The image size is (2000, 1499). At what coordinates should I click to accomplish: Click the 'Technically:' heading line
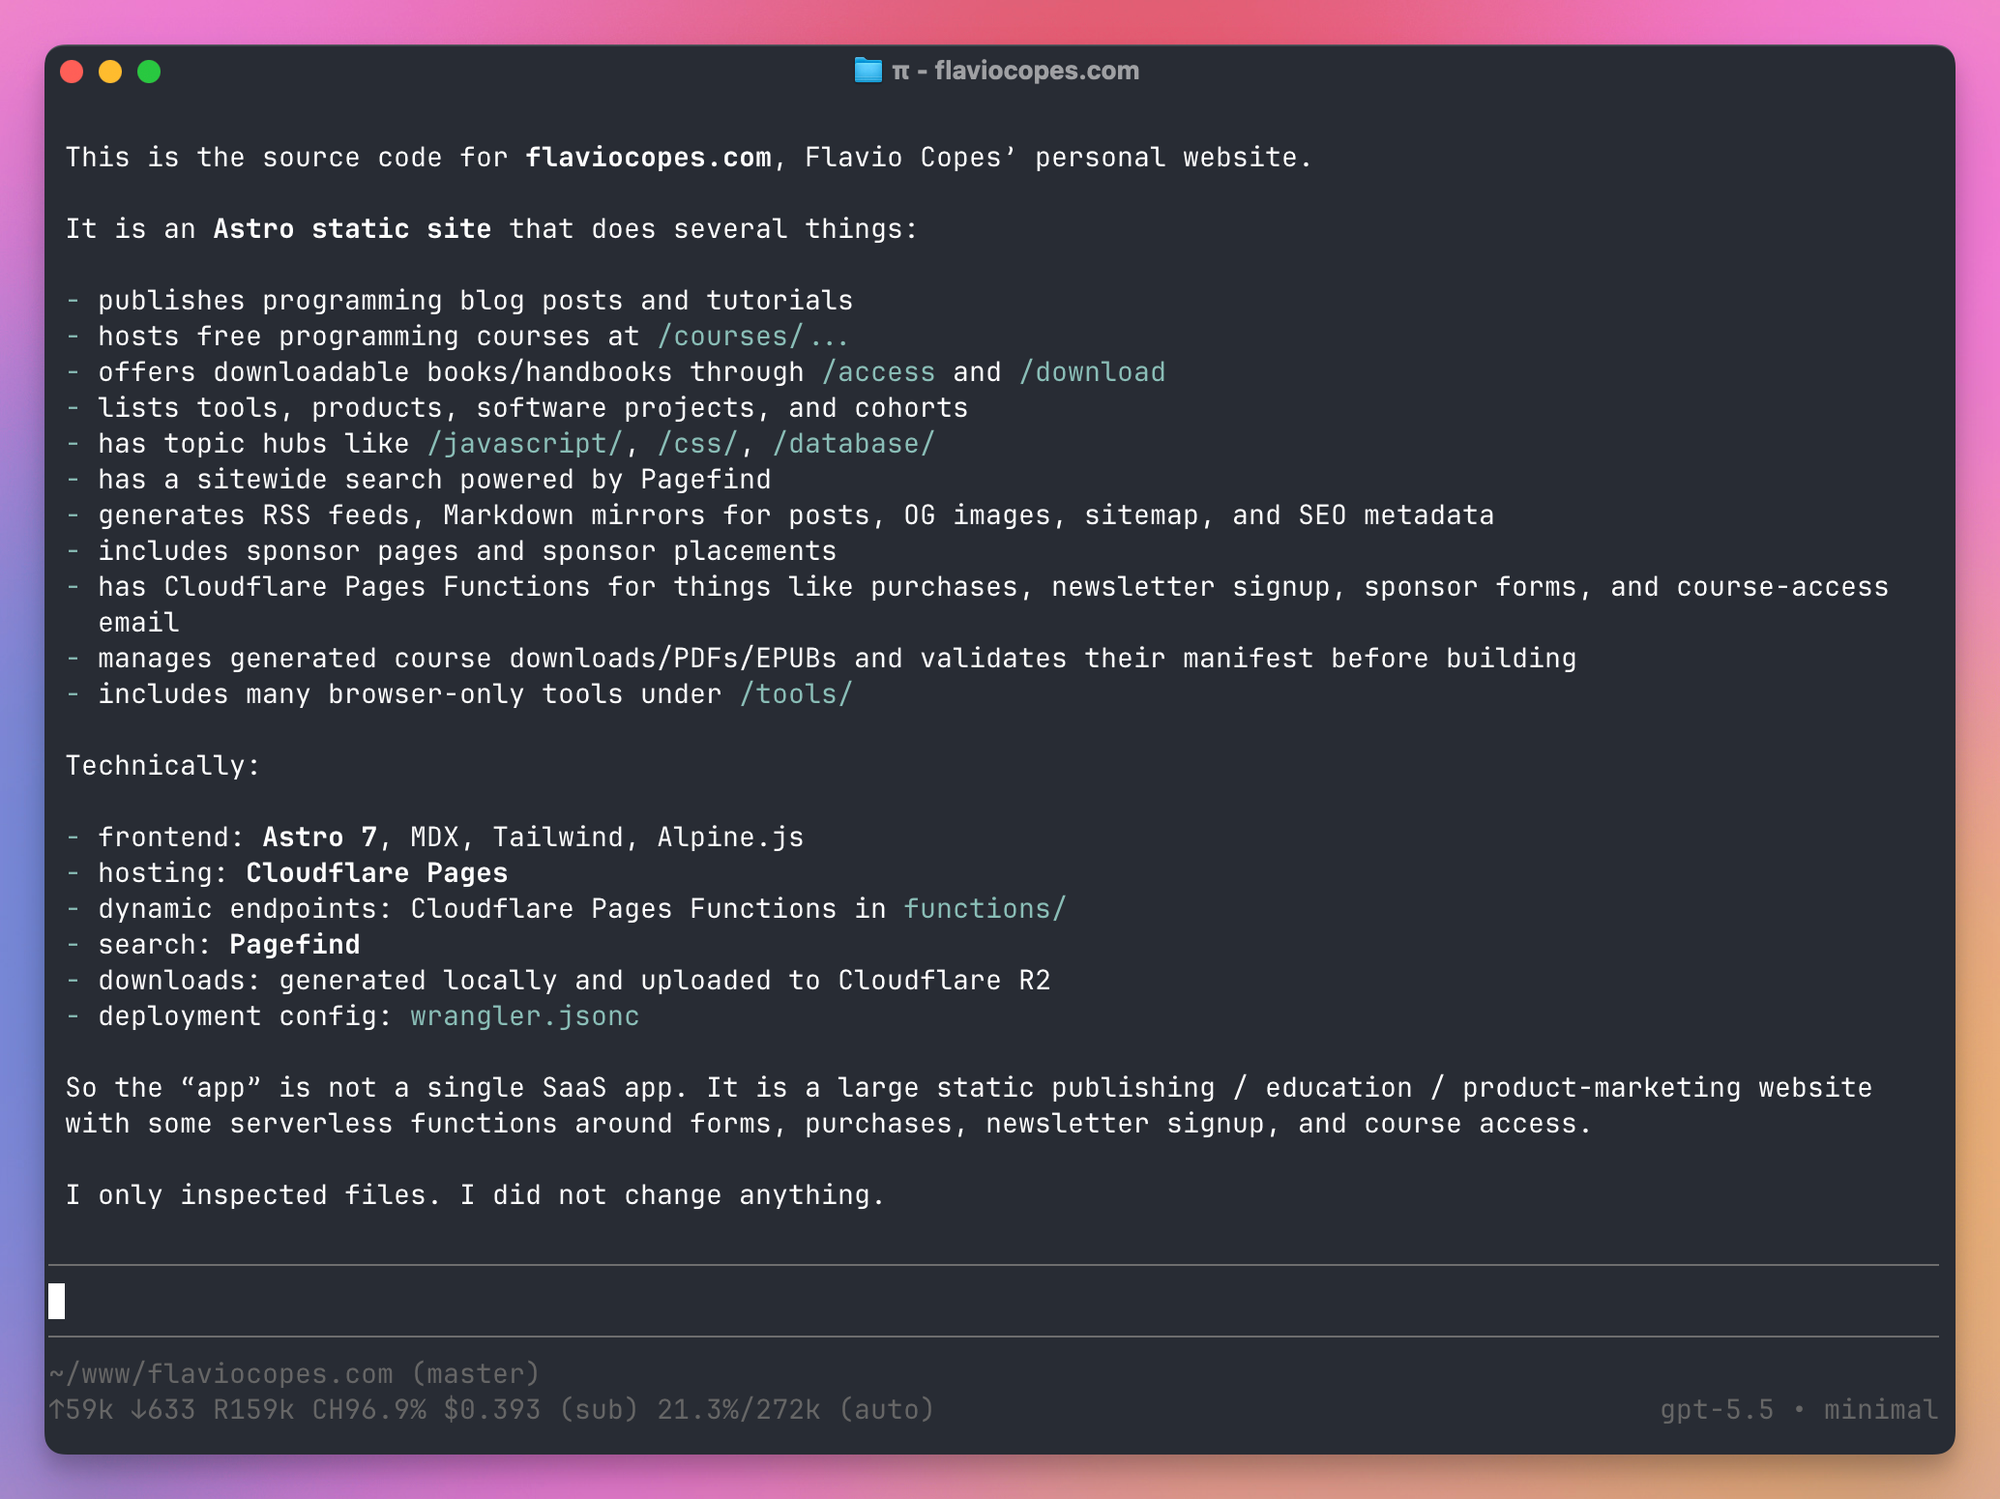163,766
